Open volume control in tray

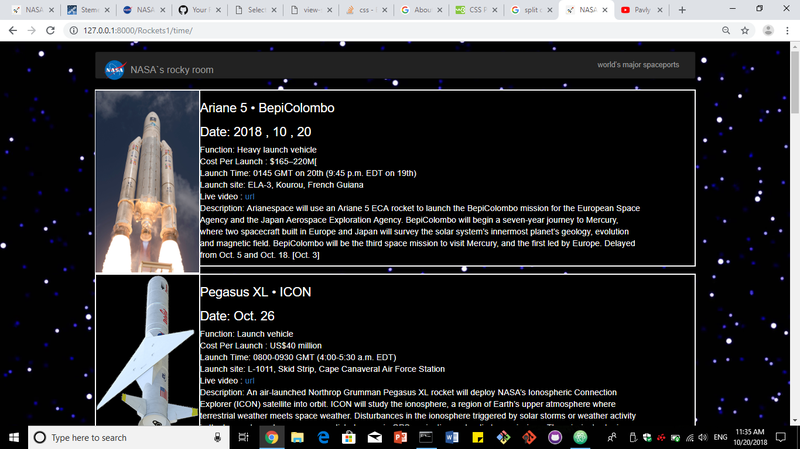[703, 437]
